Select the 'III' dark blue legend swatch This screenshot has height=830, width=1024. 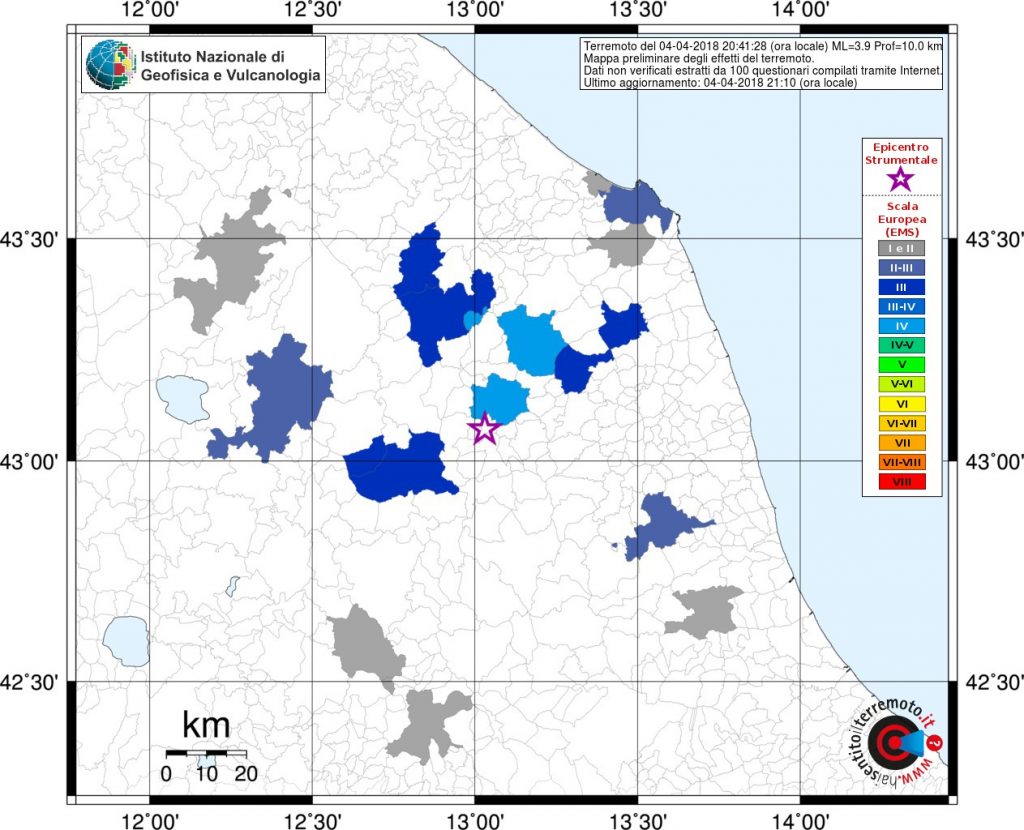coord(902,287)
